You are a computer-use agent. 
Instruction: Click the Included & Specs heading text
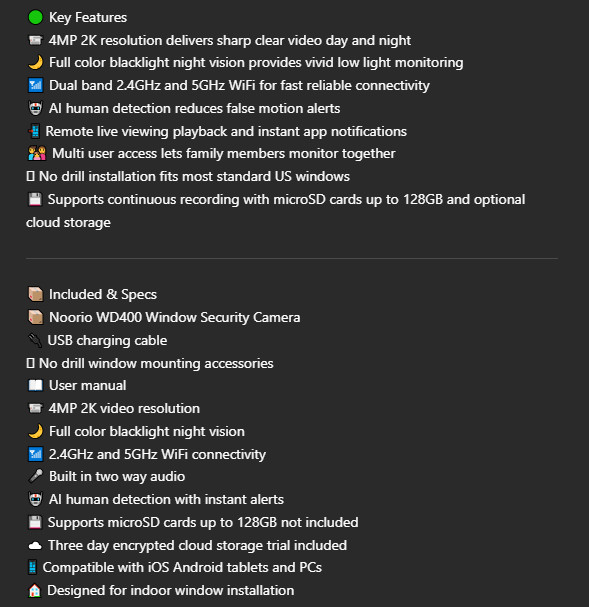[x=103, y=295]
